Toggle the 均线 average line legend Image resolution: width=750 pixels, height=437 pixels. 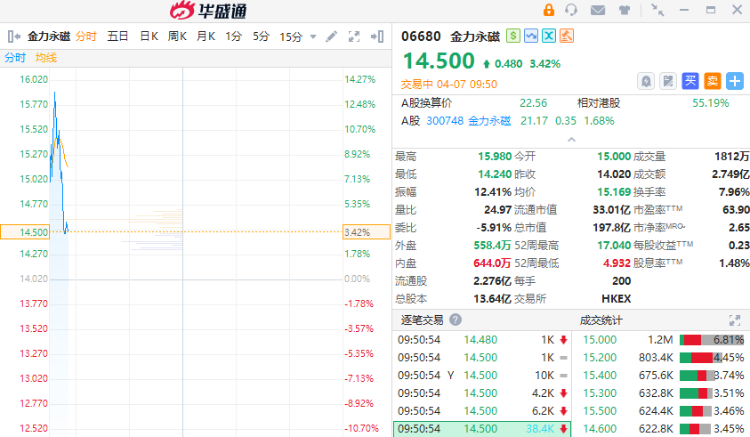(x=46, y=57)
